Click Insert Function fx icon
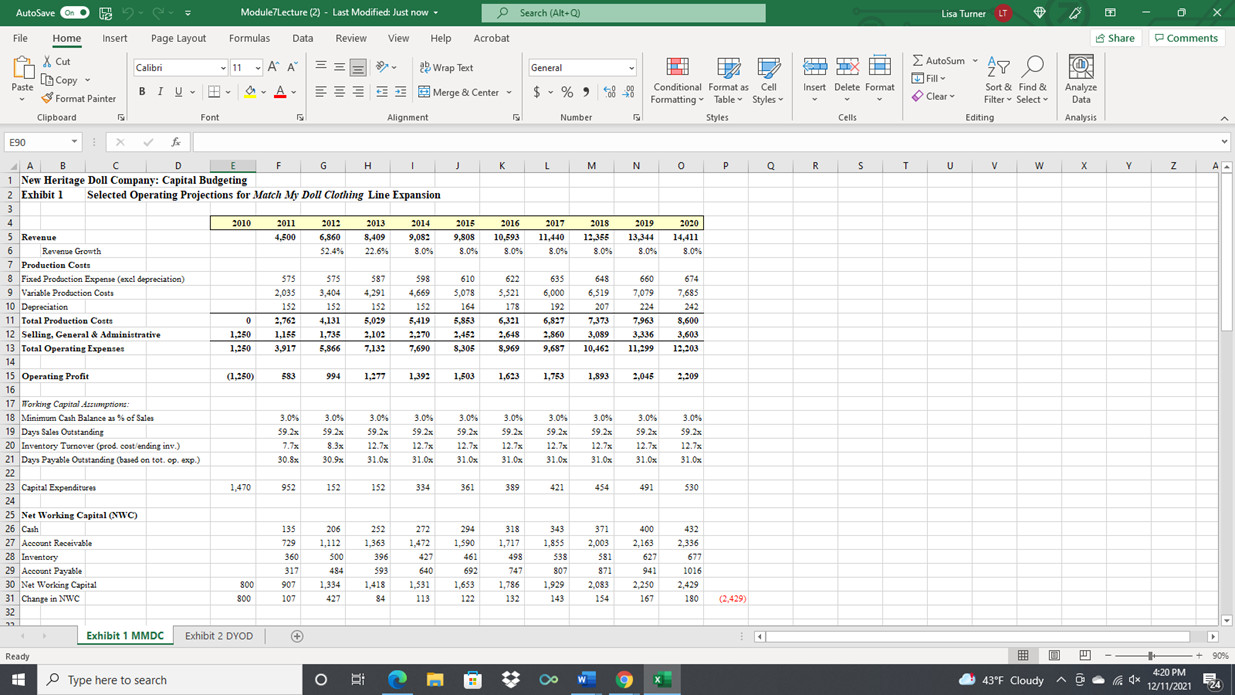 (175, 142)
